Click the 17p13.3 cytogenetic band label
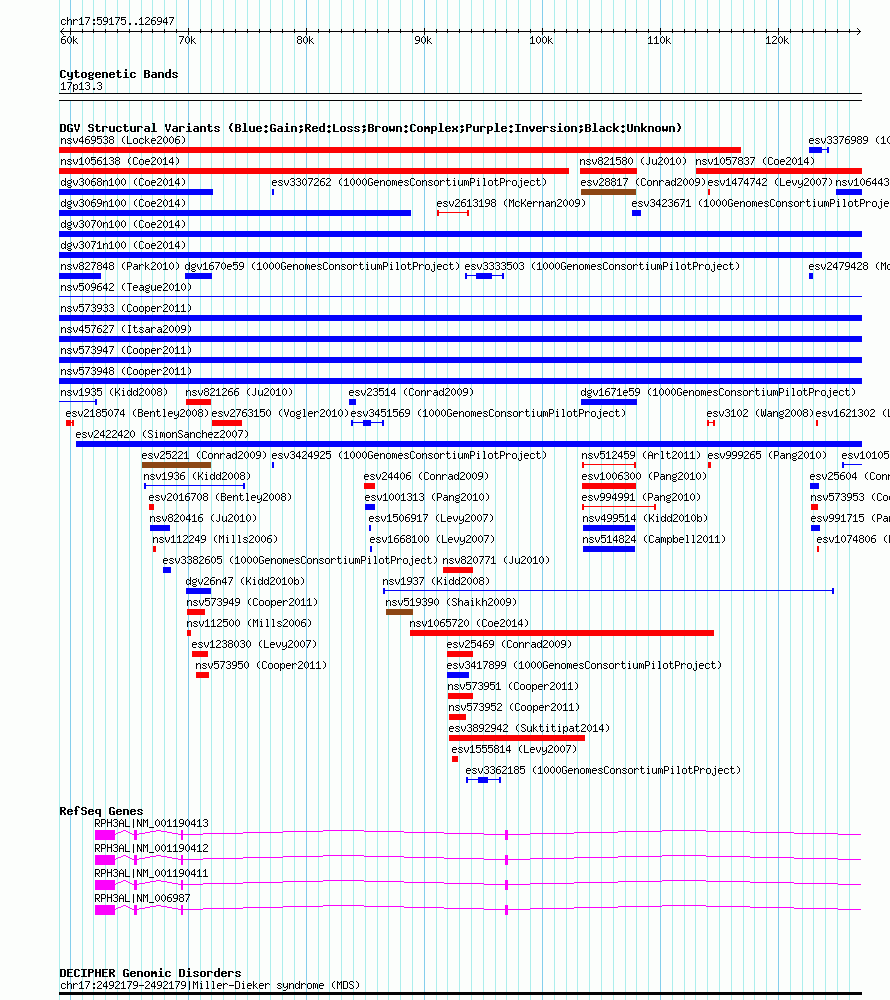Screen dimensions: 890x1000 pyautogui.click(x=81, y=87)
